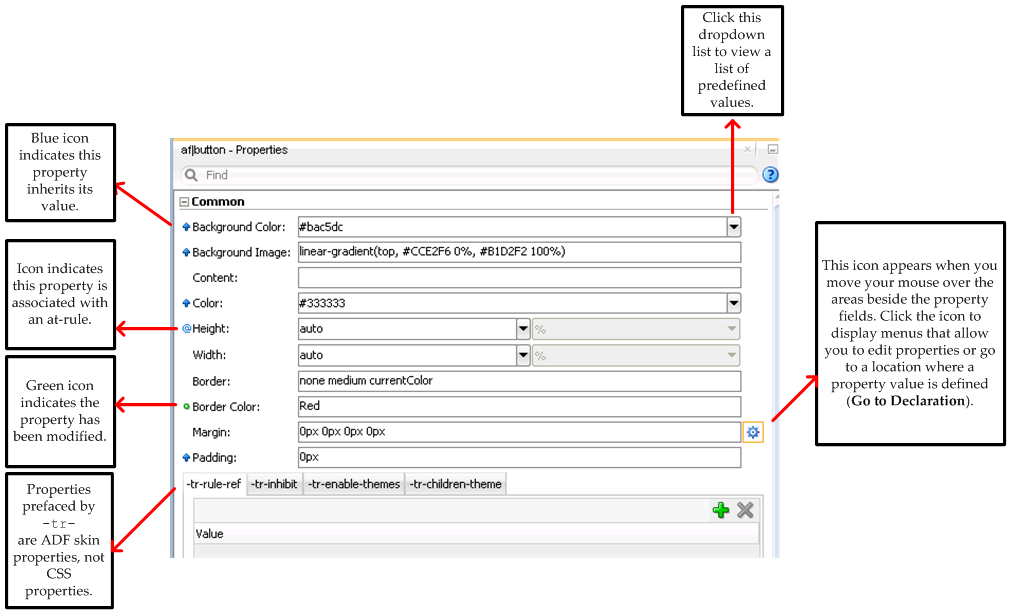Screen dimensions: 1013x615
Task: Click blue inherit icon next to Background Color
Action: 186,227
